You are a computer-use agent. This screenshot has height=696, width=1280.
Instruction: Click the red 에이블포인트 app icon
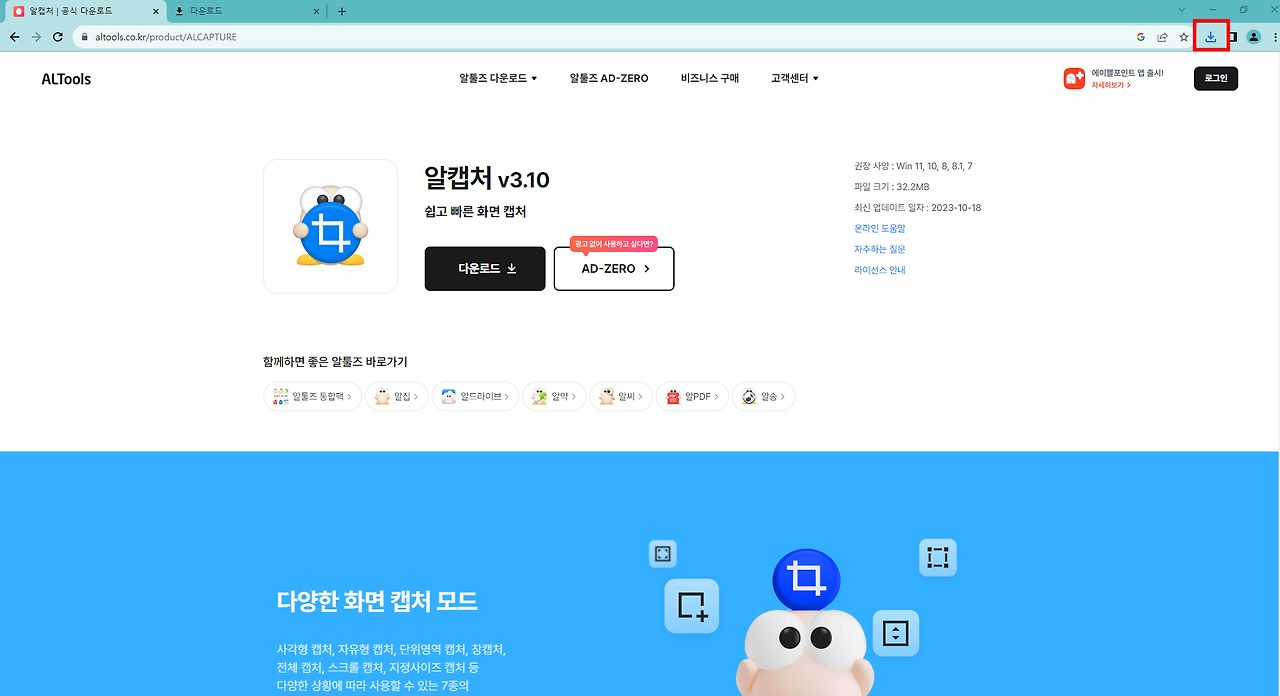click(x=1074, y=79)
